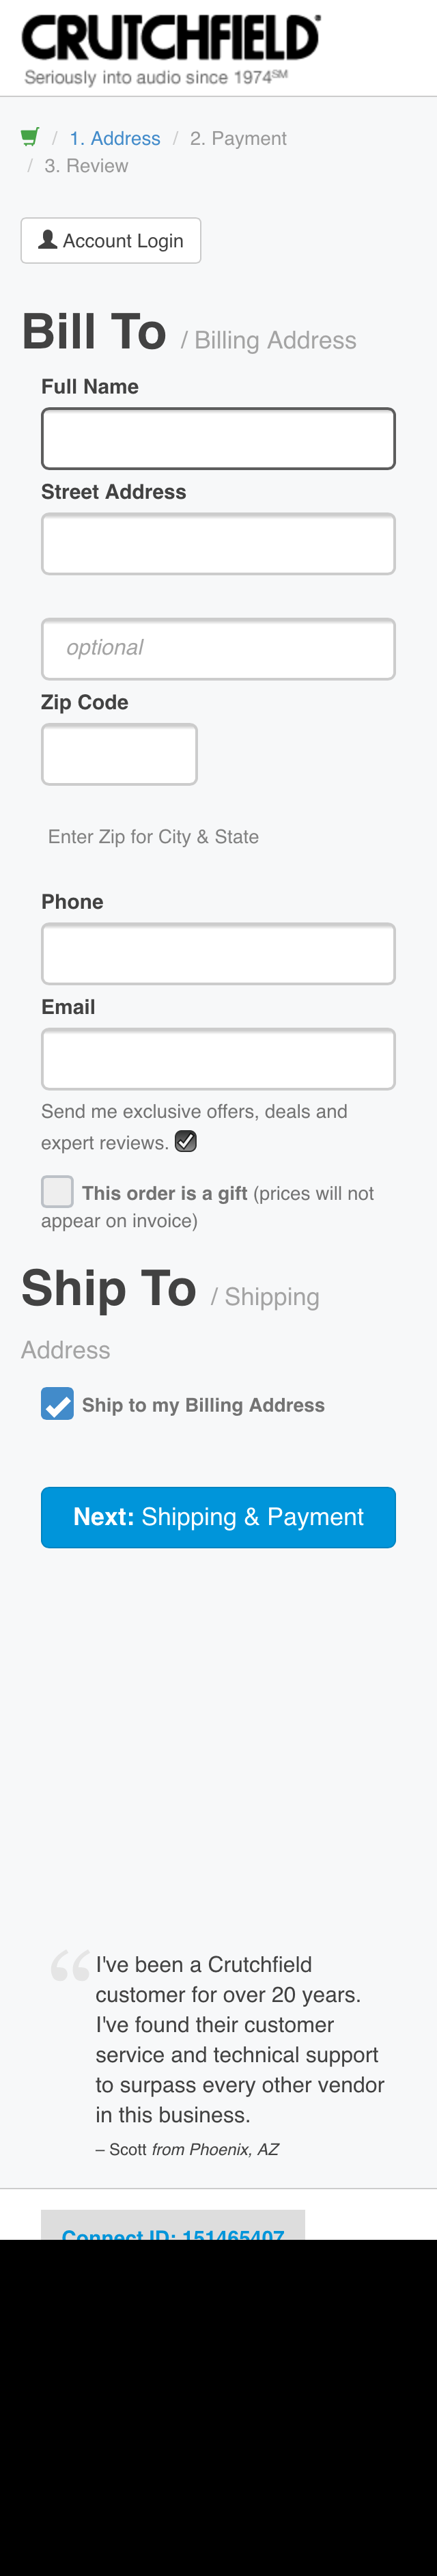Select the optional second address line field
The height and width of the screenshot is (2576, 437).
click(218, 648)
